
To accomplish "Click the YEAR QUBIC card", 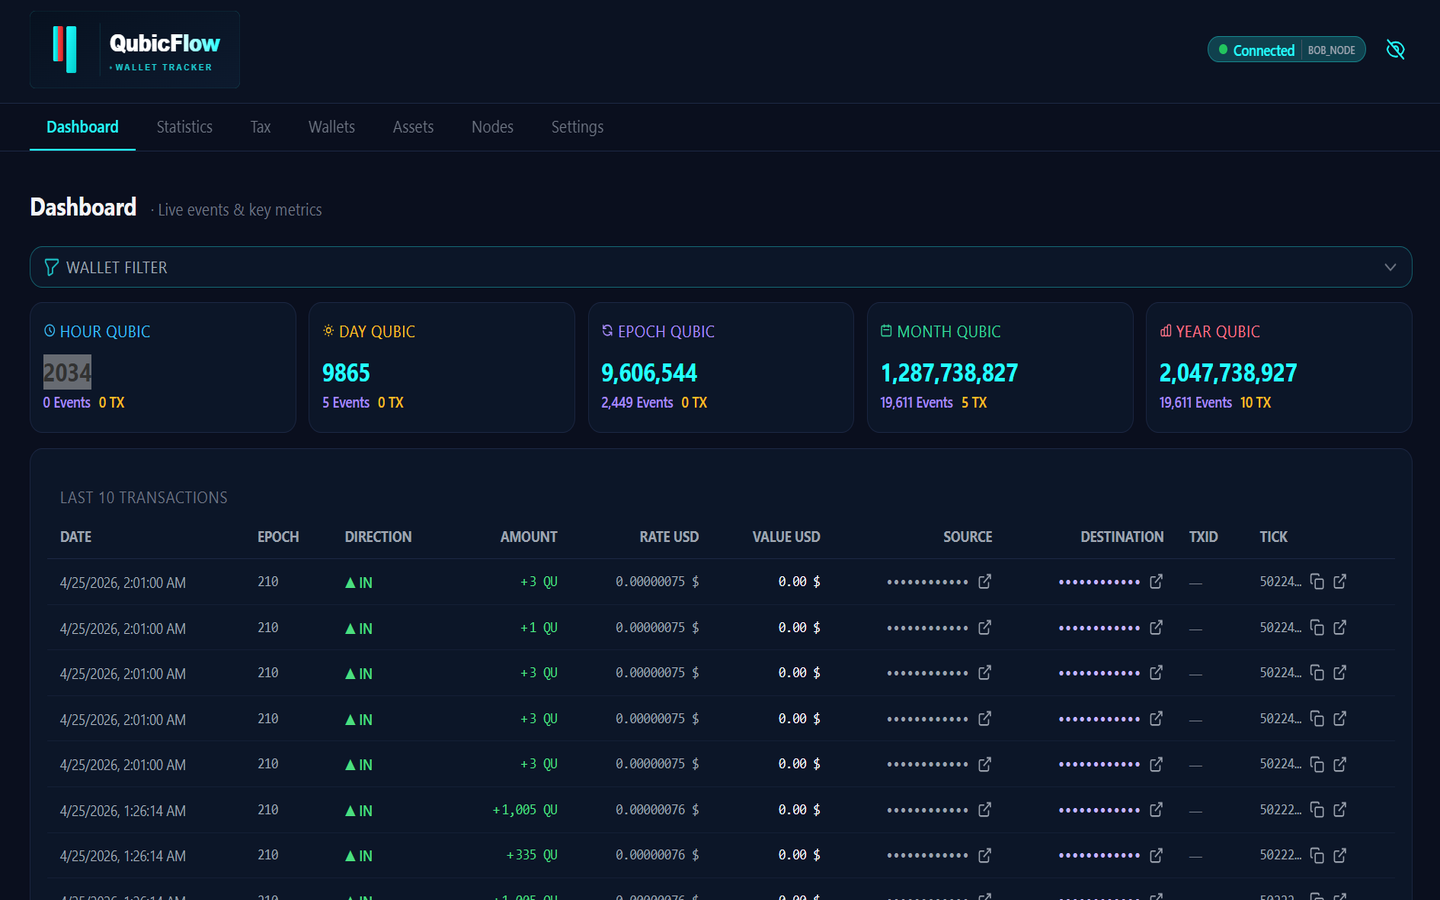I will [1279, 367].
